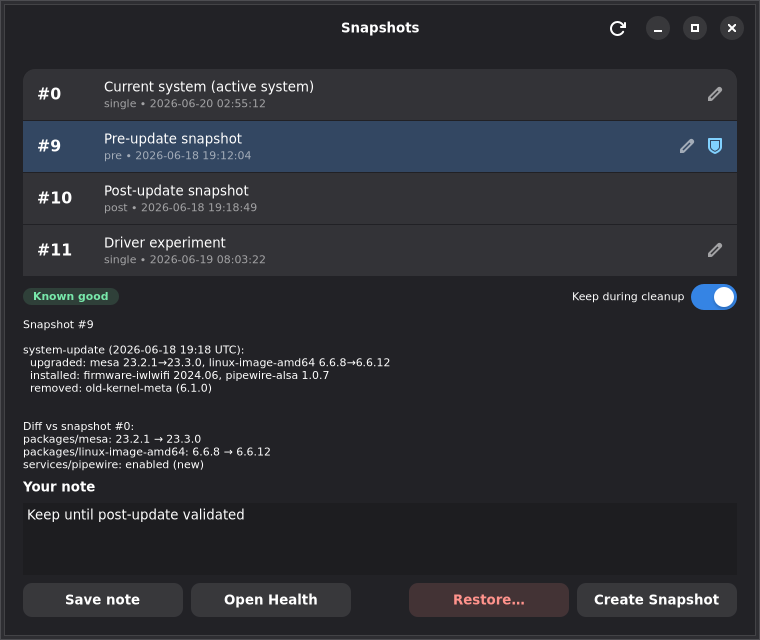Select the Pre-update snapshot #9 row
Viewport: 760px width, 640px height.
tap(380, 146)
